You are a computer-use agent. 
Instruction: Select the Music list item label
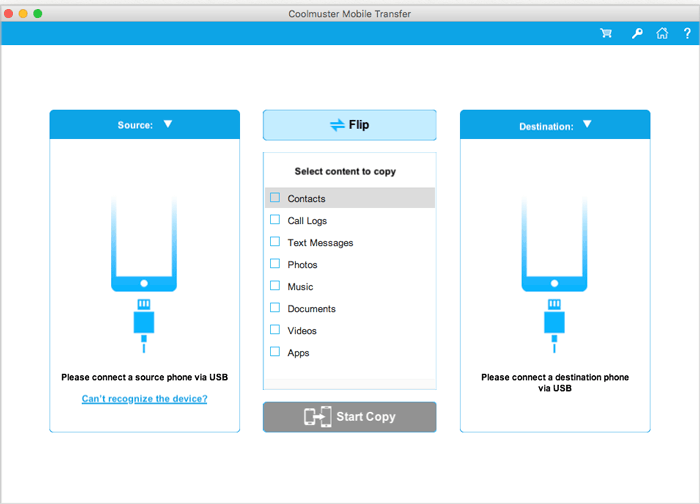pyautogui.click(x=300, y=287)
